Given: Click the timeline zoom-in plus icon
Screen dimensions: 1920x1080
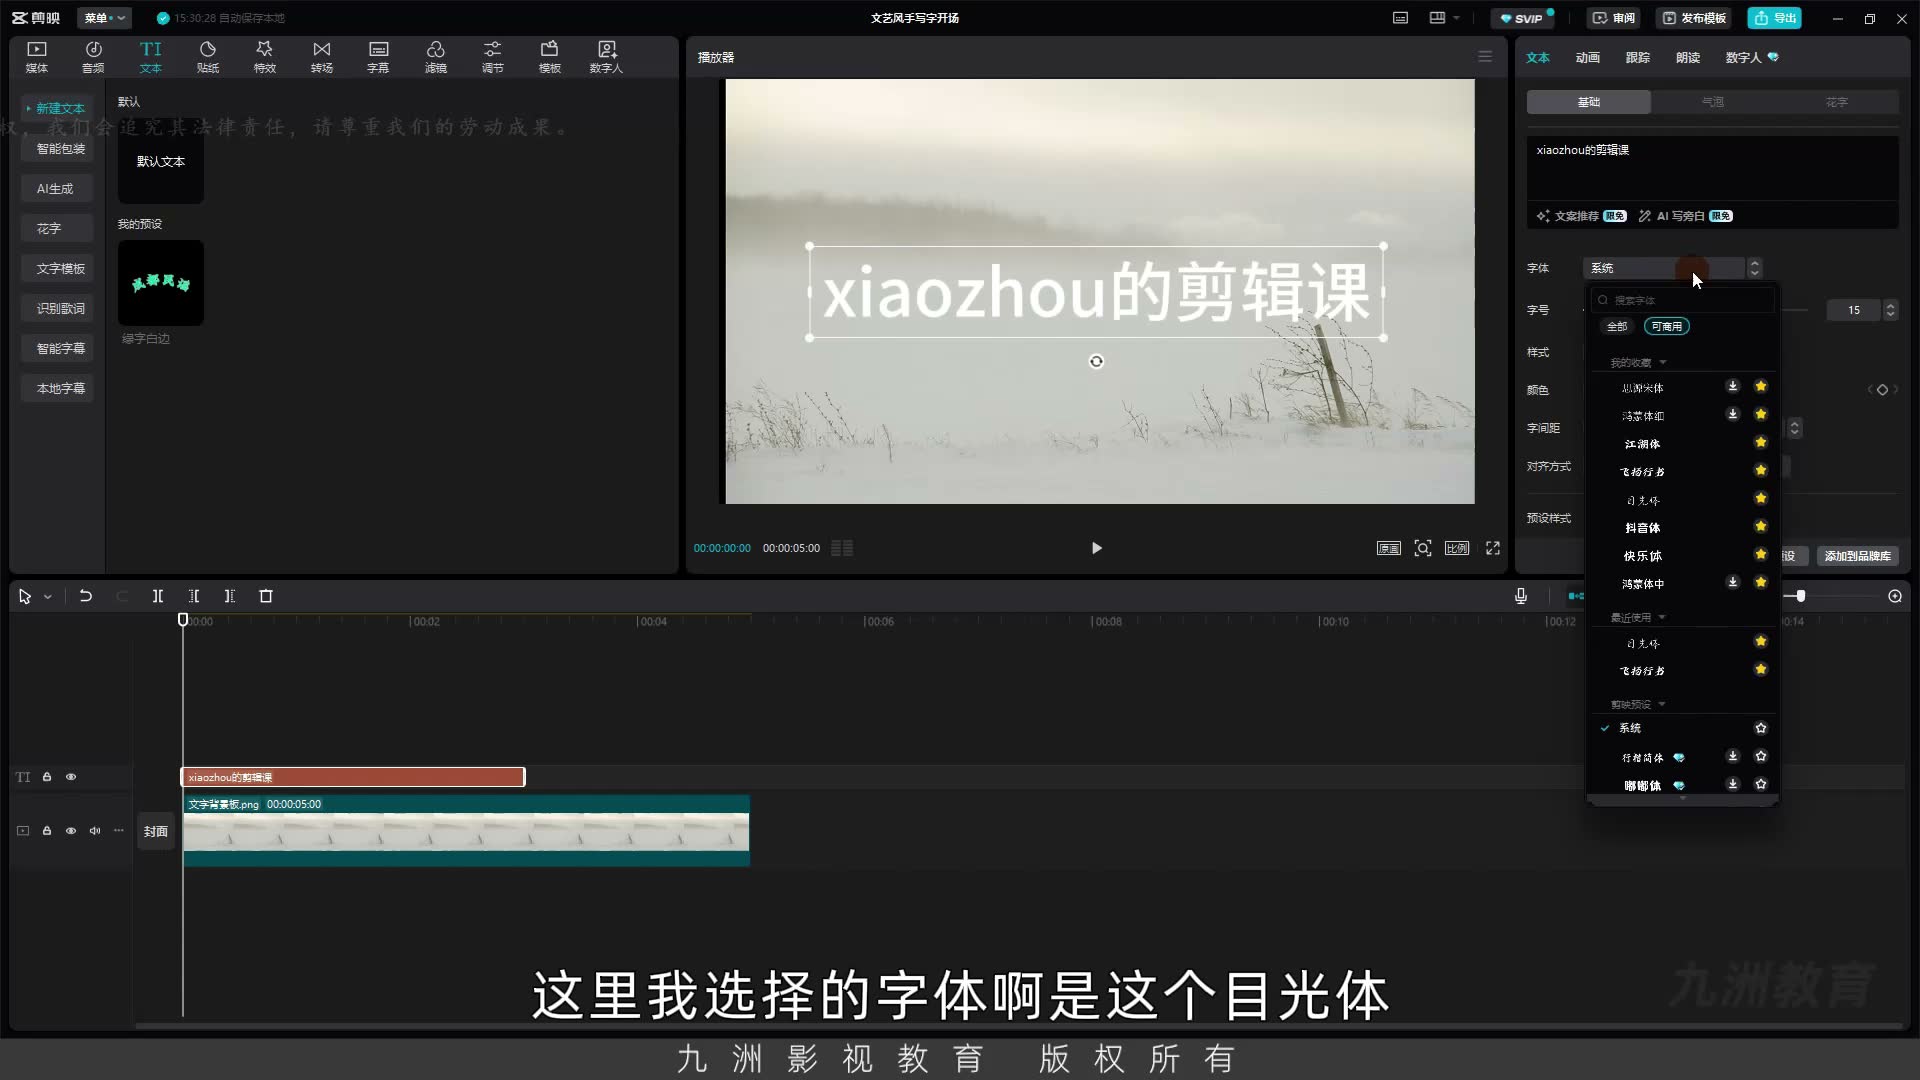Looking at the screenshot, I should 1895,596.
